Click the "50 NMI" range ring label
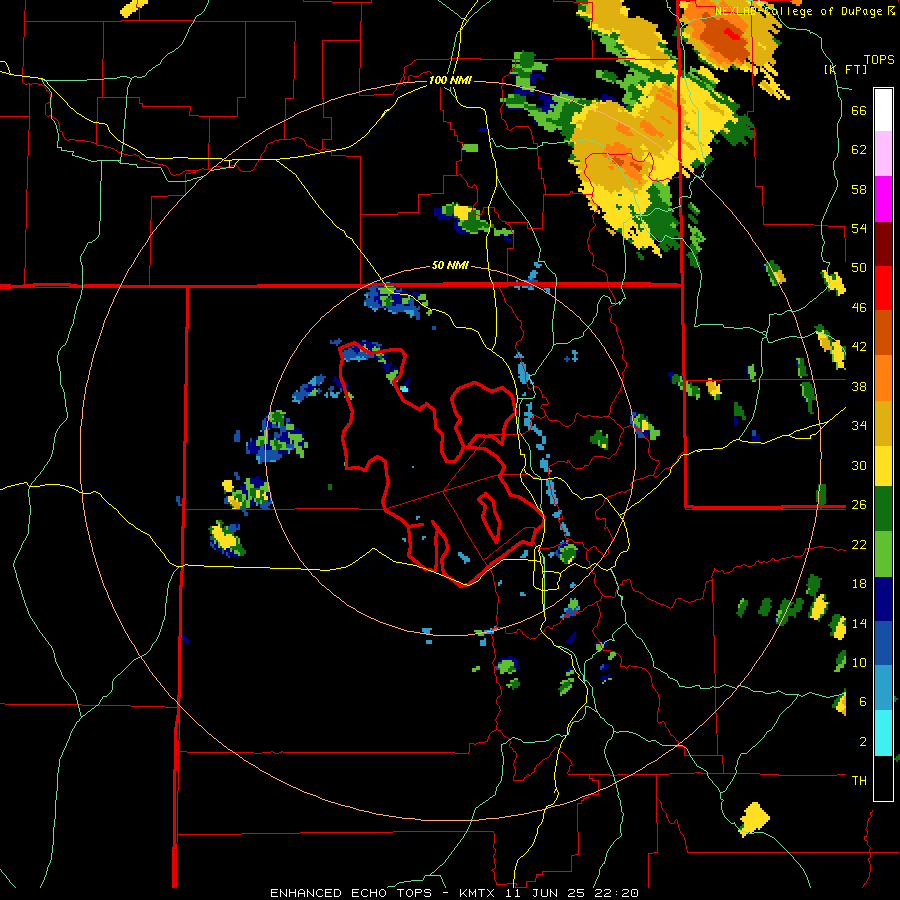The height and width of the screenshot is (900, 900). 450,266
